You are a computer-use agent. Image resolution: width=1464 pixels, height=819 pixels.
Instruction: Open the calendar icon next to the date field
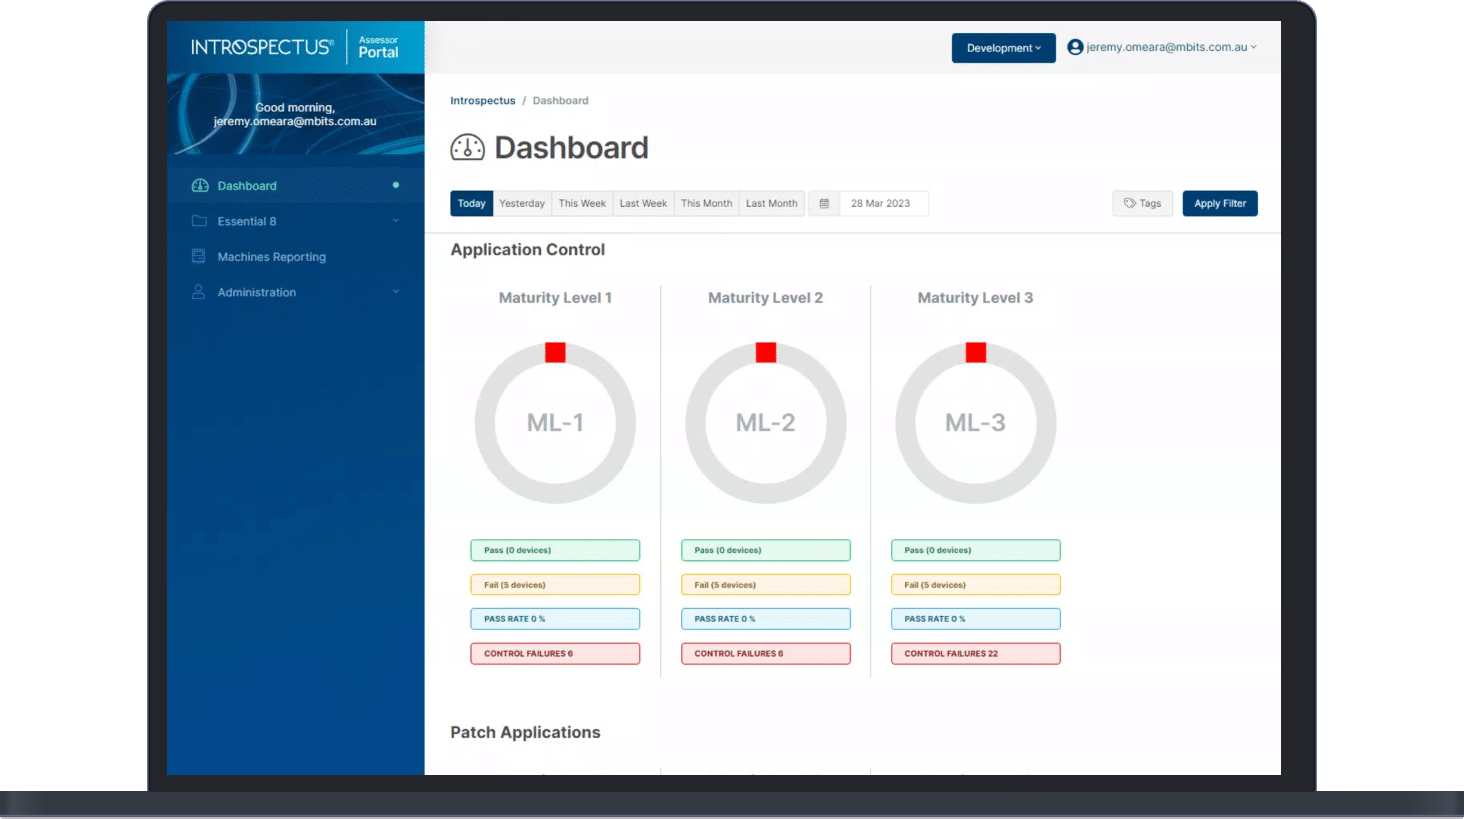pos(823,203)
